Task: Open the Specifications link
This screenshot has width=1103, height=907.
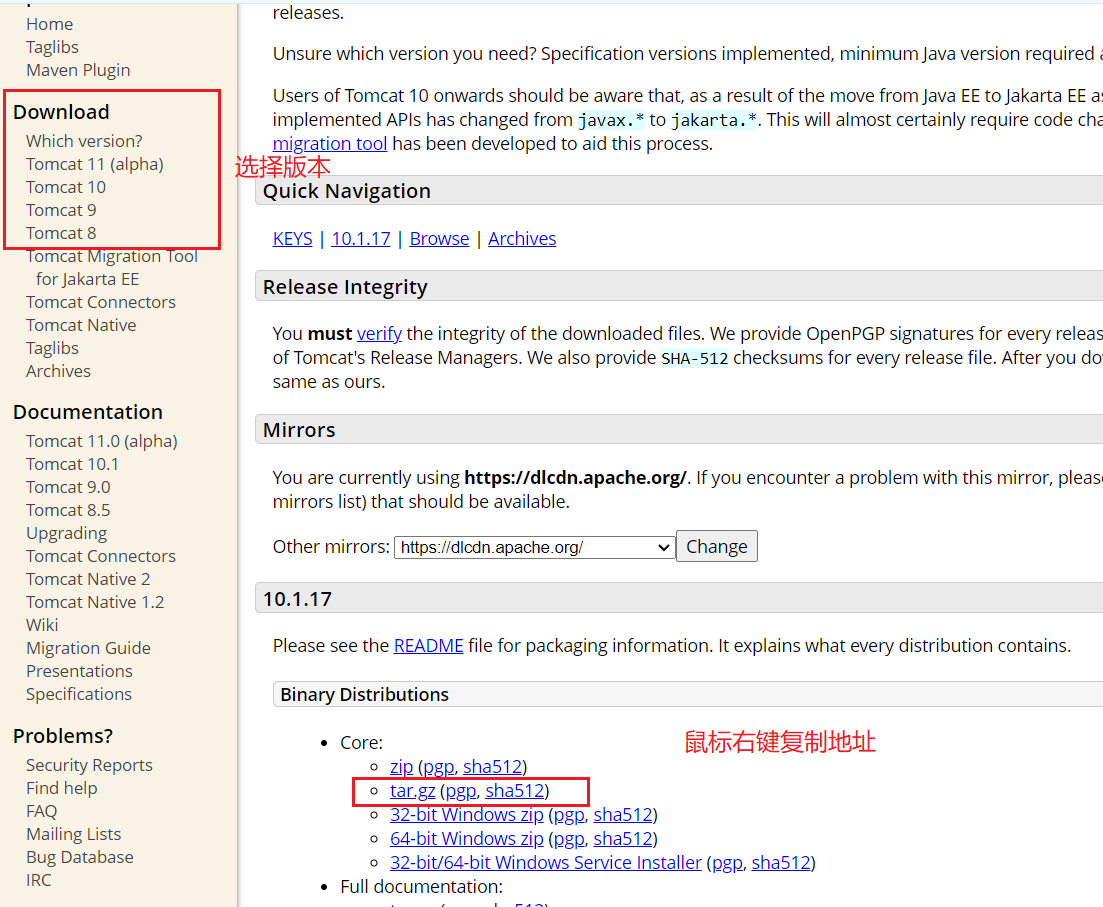Action: (79, 694)
